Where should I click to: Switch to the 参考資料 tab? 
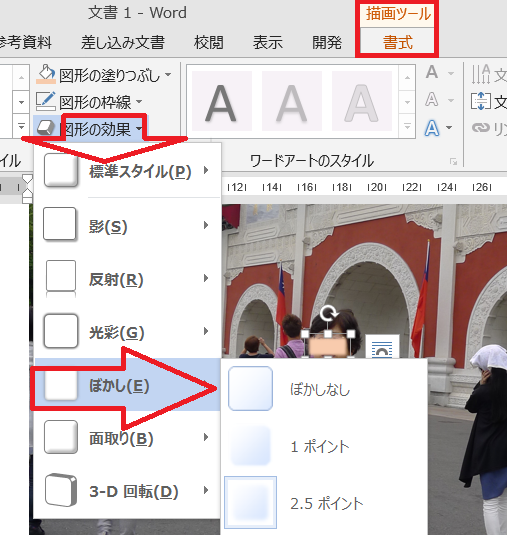[x=25, y=43]
